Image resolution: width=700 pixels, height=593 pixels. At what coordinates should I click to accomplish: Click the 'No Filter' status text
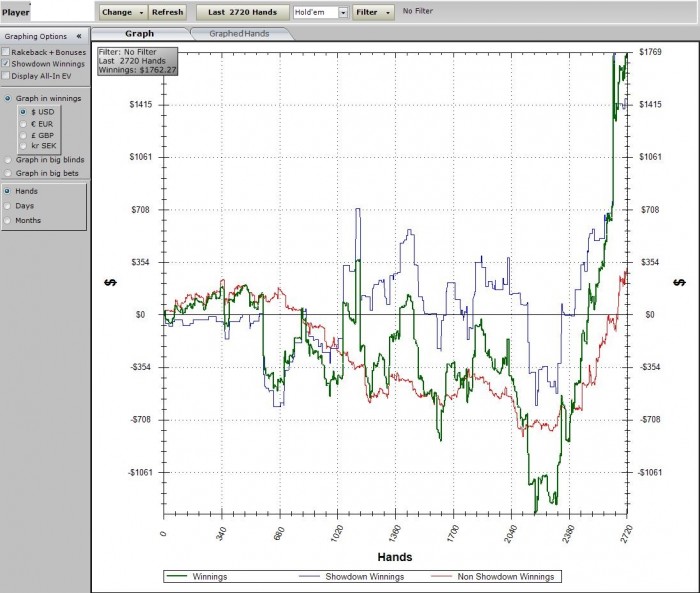tap(417, 11)
